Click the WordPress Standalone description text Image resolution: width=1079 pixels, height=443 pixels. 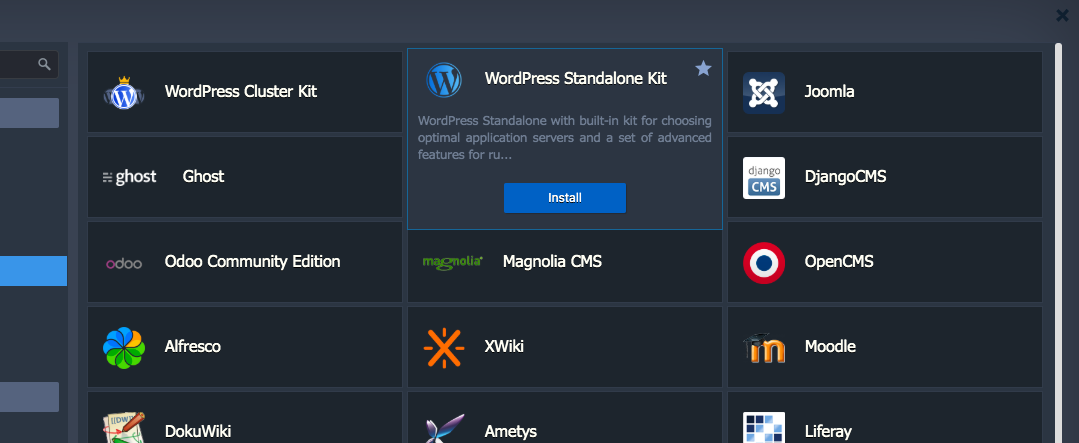click(x=565, y=138)
